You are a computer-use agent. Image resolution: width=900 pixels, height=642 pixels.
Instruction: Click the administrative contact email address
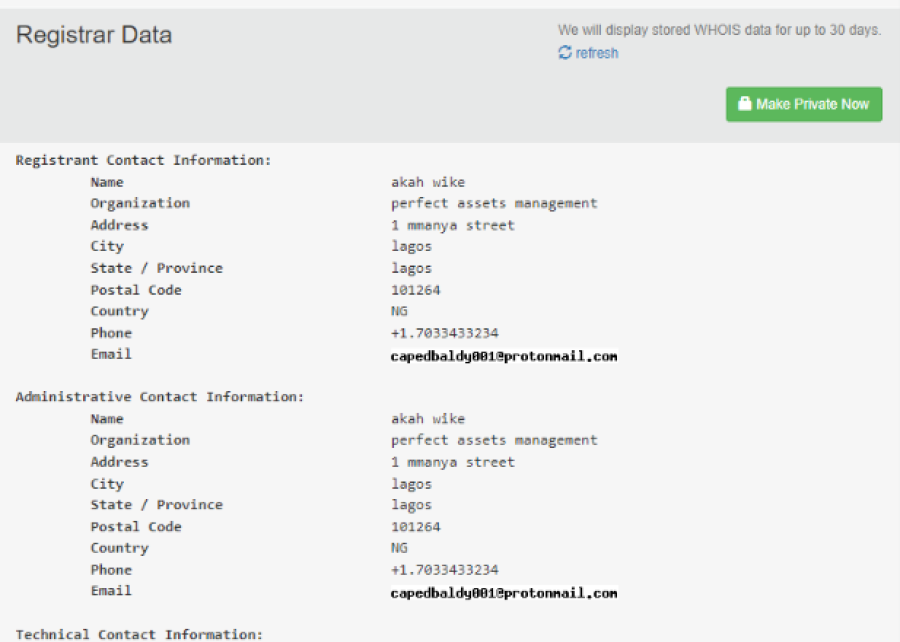[x=504, y=593]
